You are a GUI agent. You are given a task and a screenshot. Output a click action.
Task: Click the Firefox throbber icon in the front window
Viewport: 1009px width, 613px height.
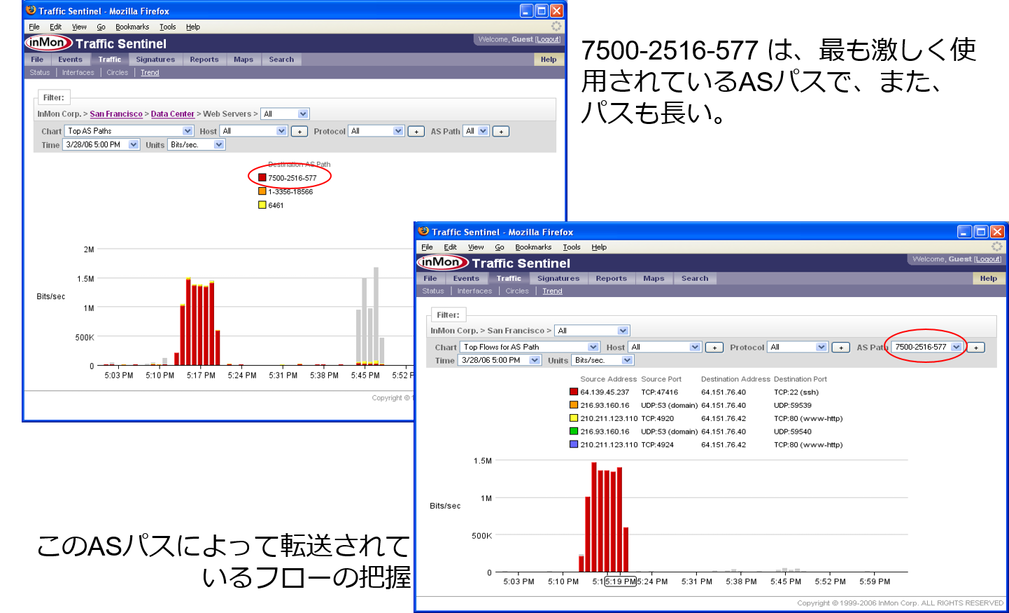tap(996, 247)
